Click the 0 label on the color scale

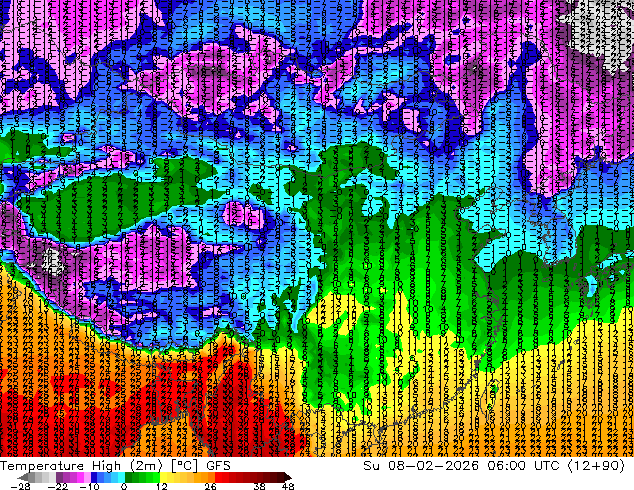[124, 486]
